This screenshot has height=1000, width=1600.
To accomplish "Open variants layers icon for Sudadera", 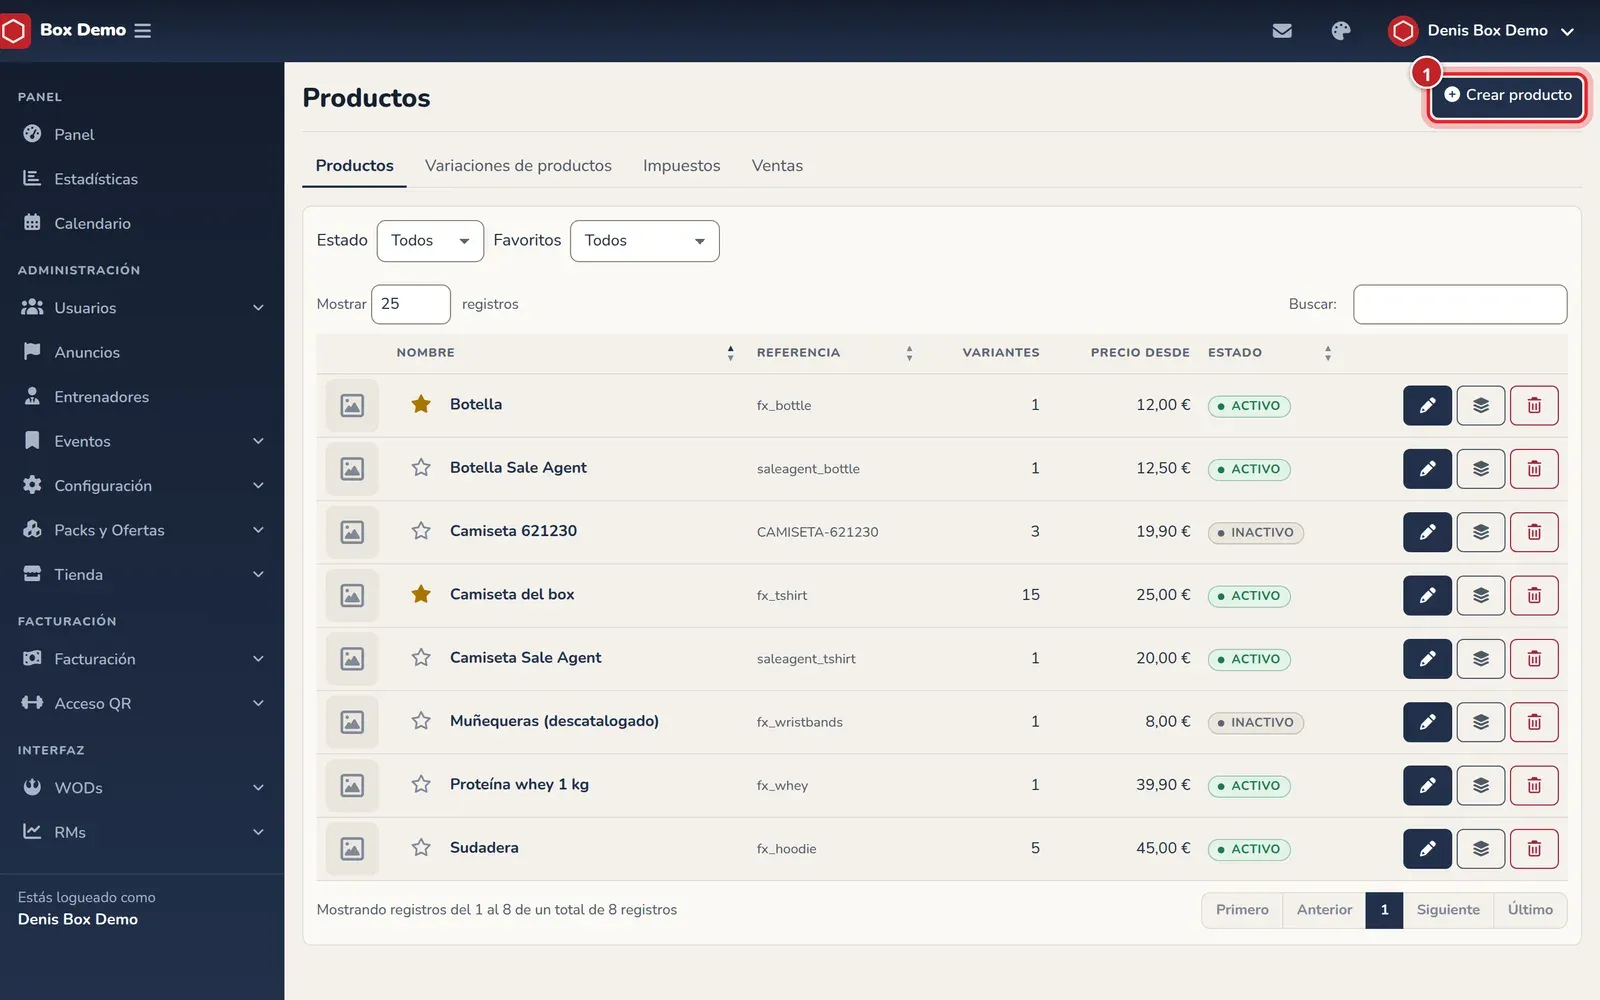I will tap(1481, 849).
